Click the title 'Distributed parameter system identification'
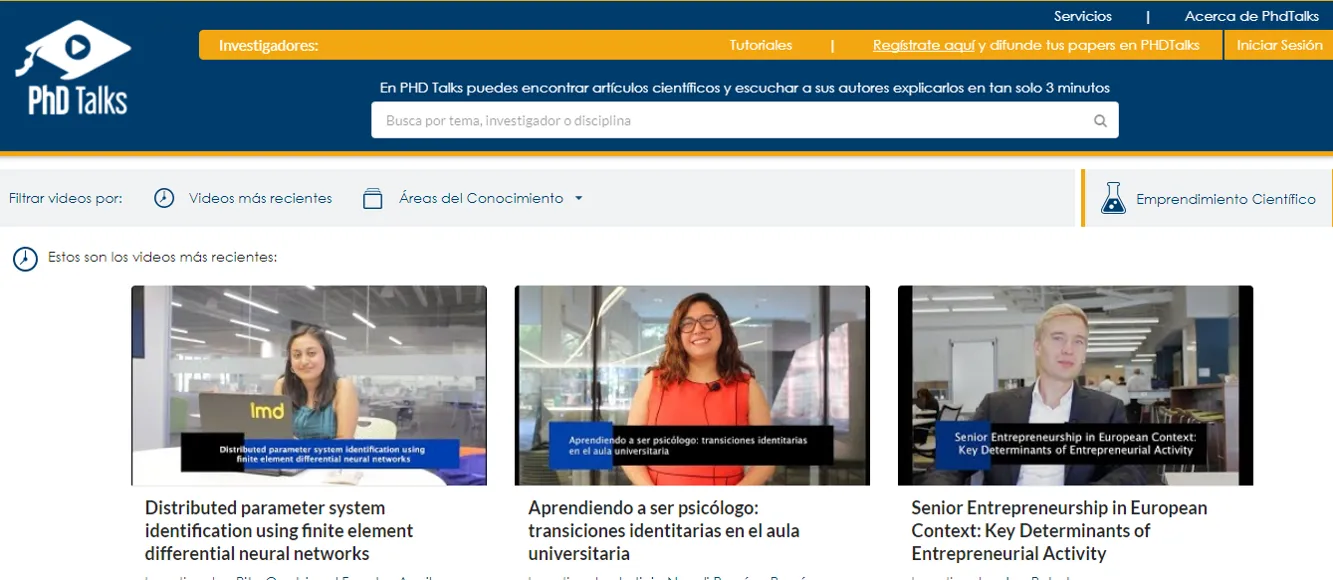The height and width of the screenshot is (580, 1333). click(x=279, y=531)
